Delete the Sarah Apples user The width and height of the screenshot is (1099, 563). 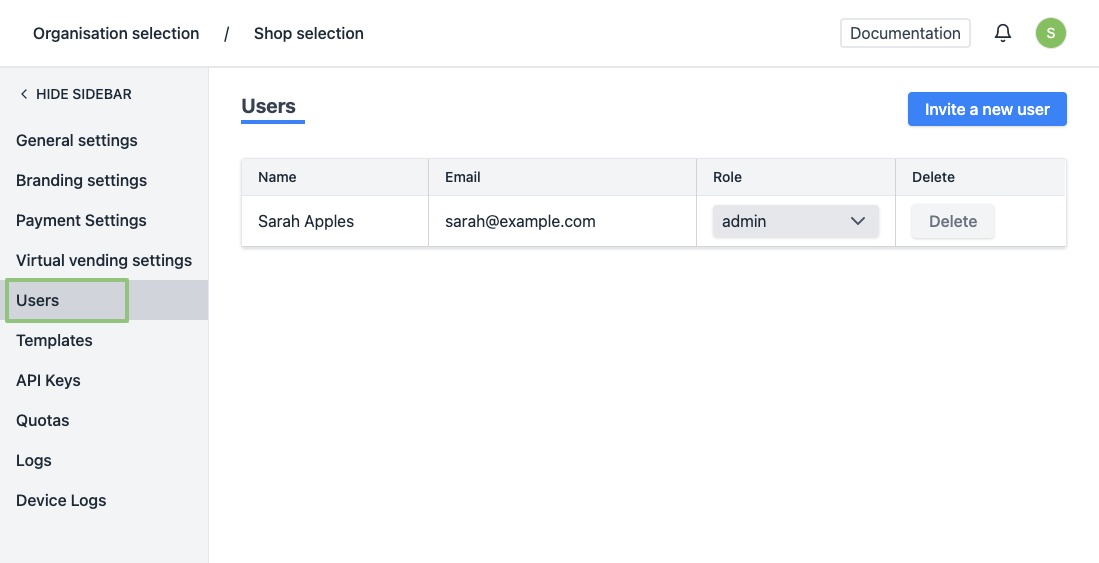click(x=952, y=221)
